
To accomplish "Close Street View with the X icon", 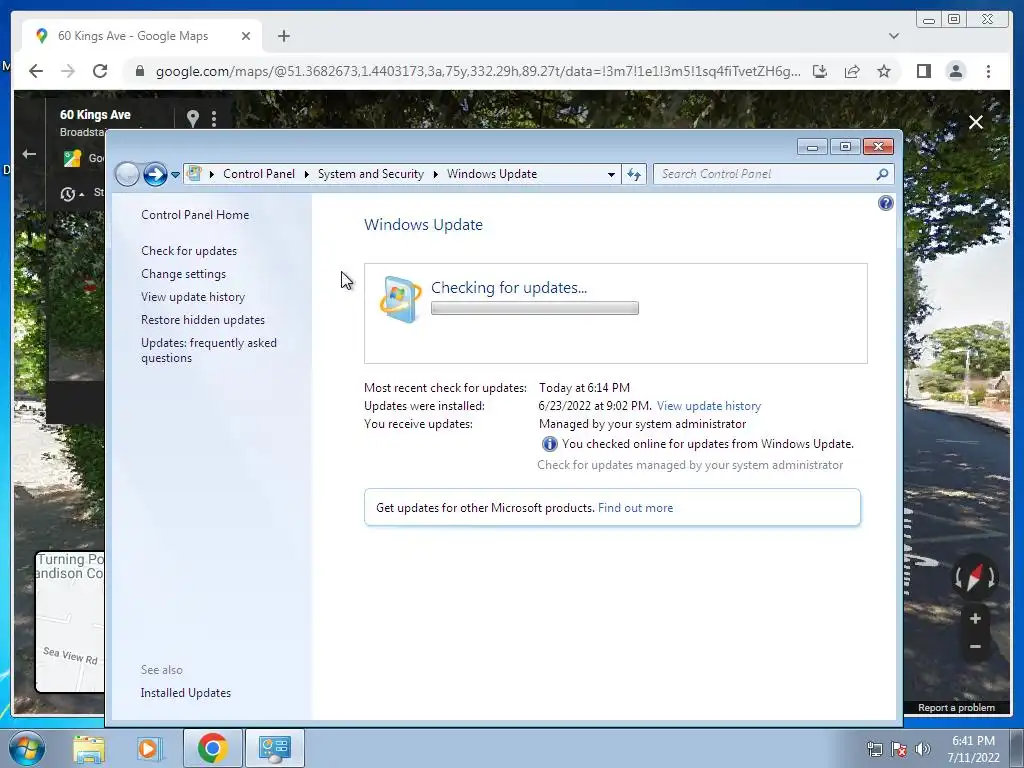I will click(x=976, y=122).
